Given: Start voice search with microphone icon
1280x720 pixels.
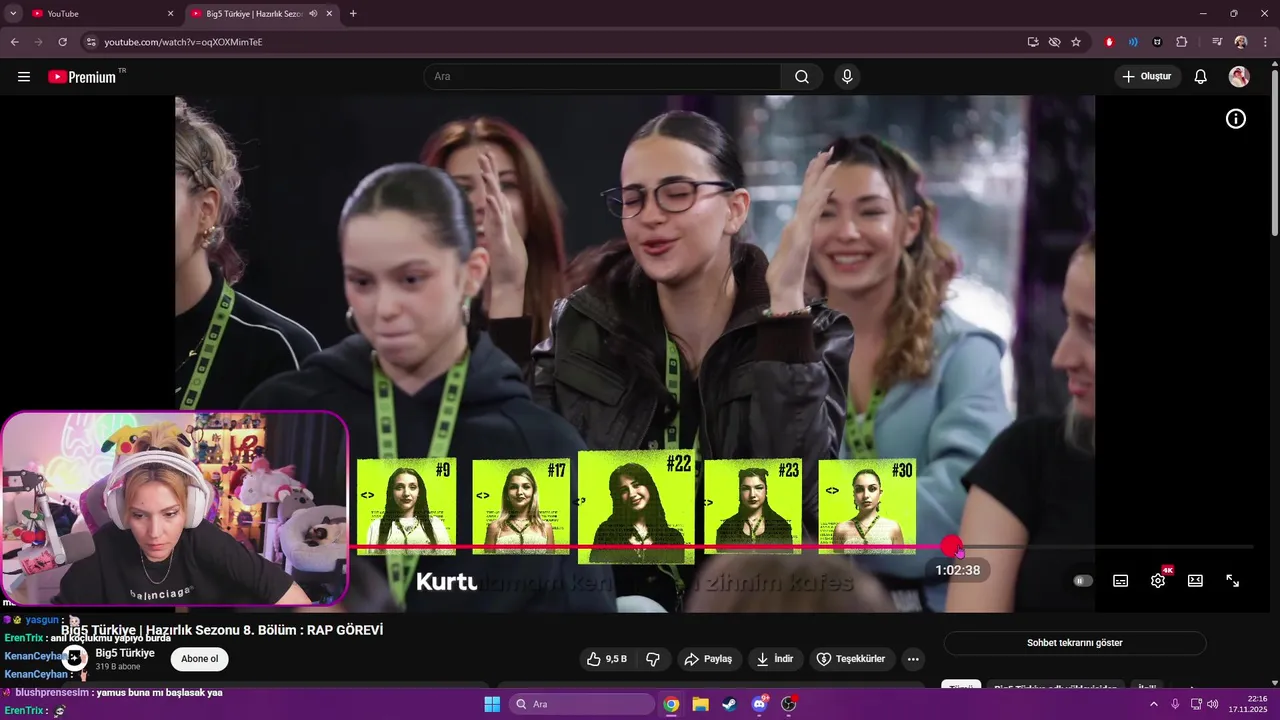Looking at the screenshot, I should (x=847, y=77).
